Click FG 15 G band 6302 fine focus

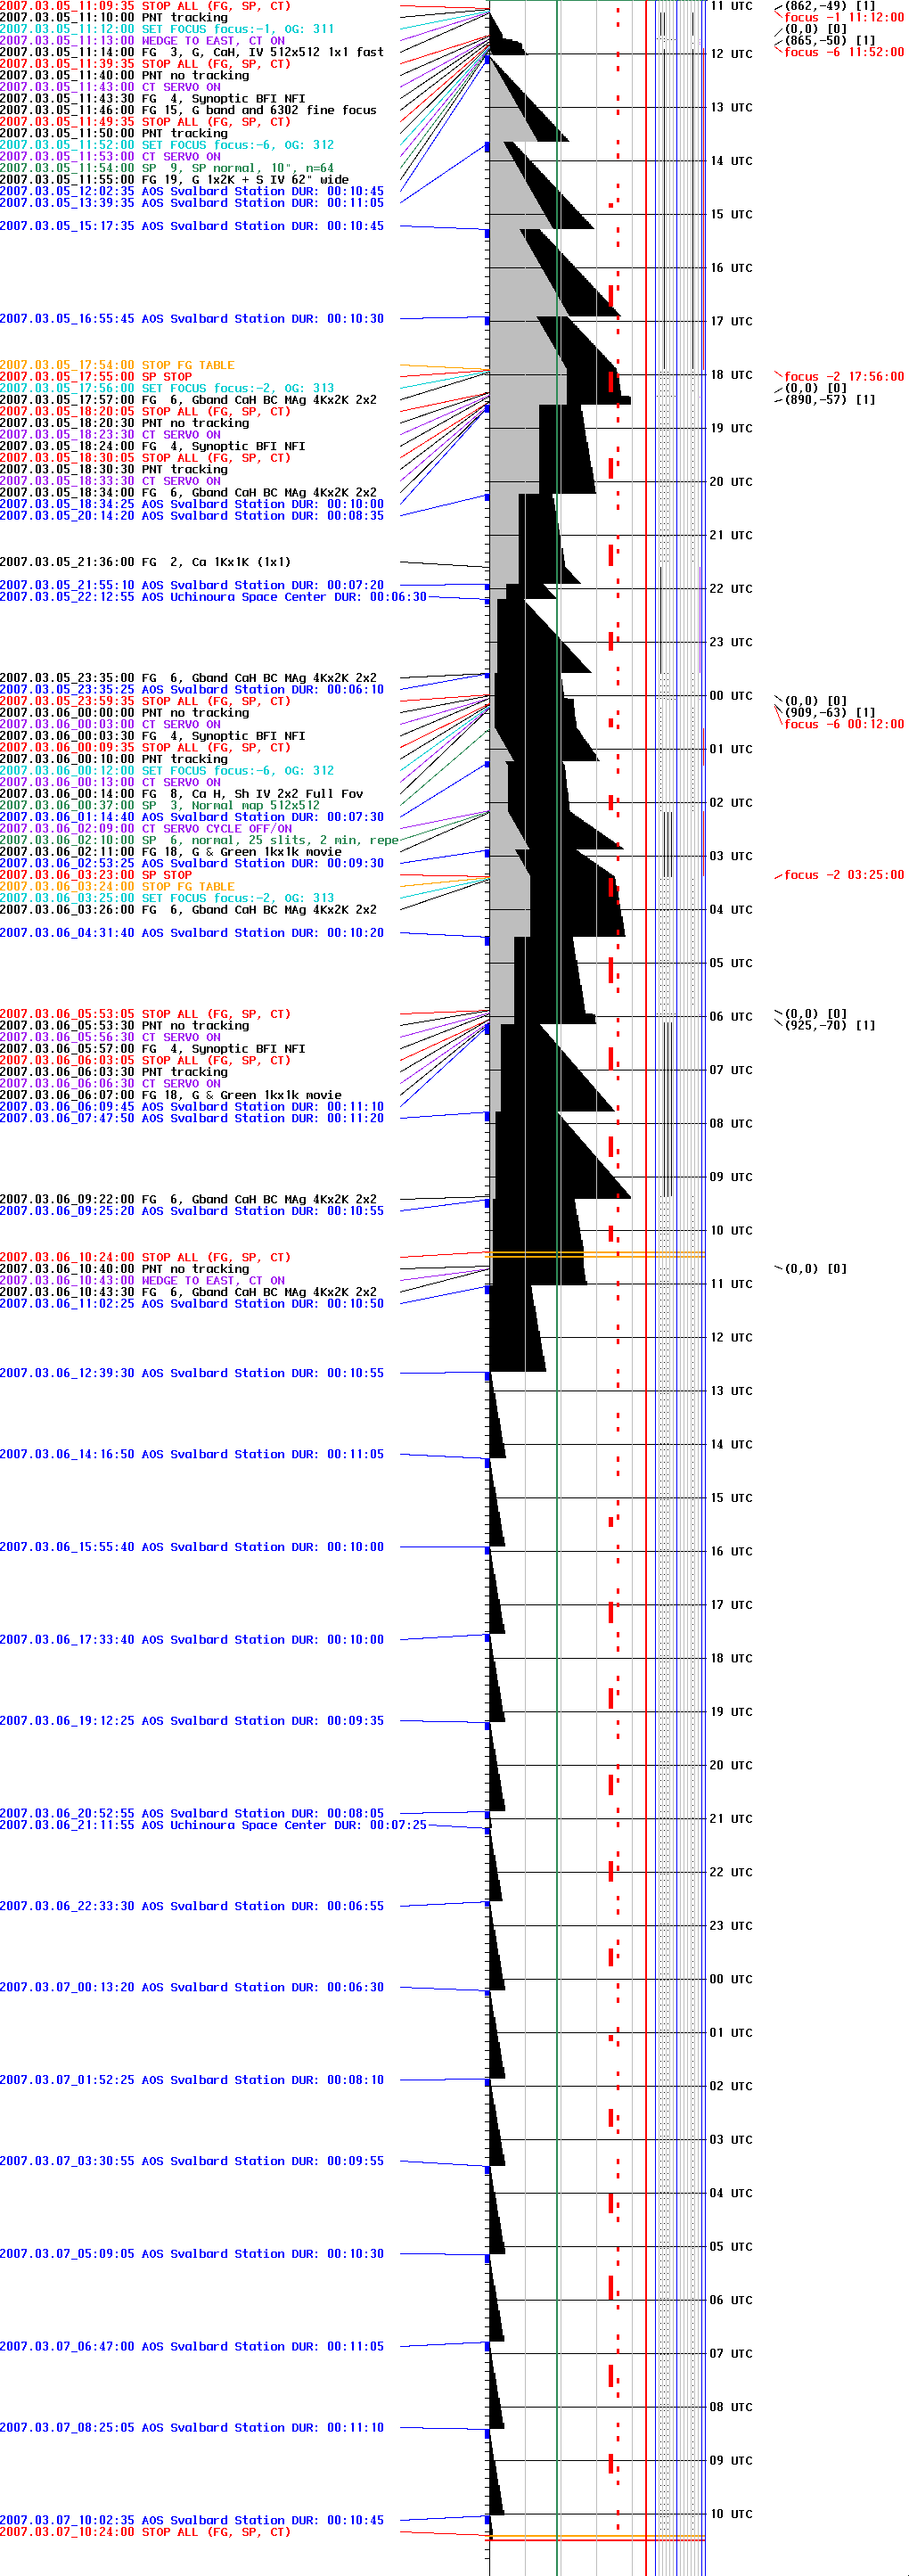pos(188,110)
